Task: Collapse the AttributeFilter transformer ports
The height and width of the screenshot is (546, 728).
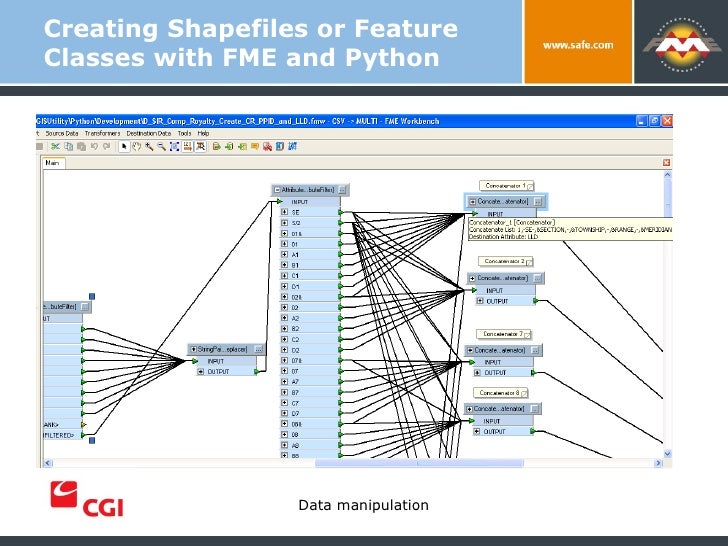Action: point(277,190)
